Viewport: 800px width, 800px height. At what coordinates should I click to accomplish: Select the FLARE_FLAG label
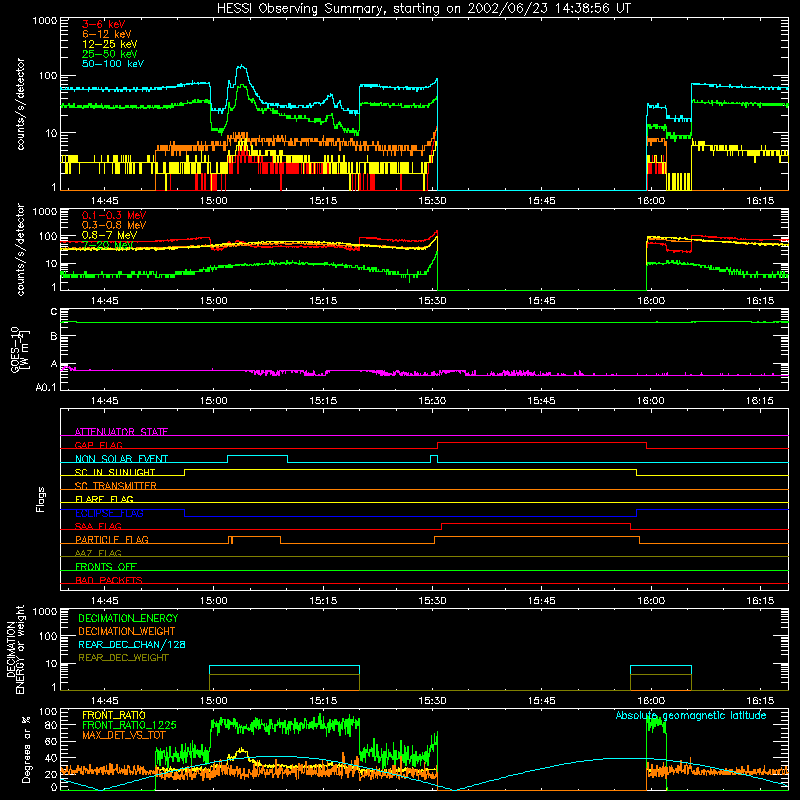[104, 499]
